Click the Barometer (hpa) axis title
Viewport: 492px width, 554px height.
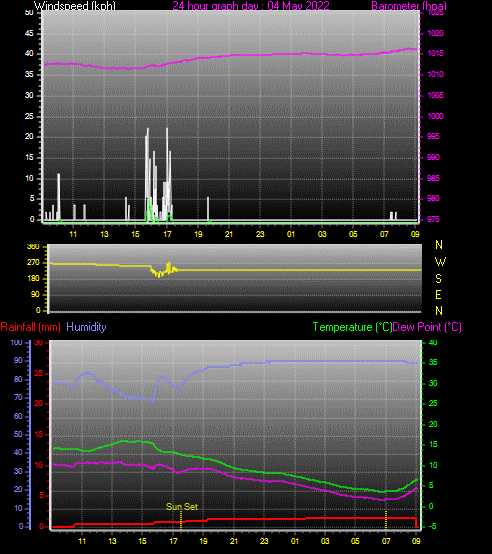(409, 6)
